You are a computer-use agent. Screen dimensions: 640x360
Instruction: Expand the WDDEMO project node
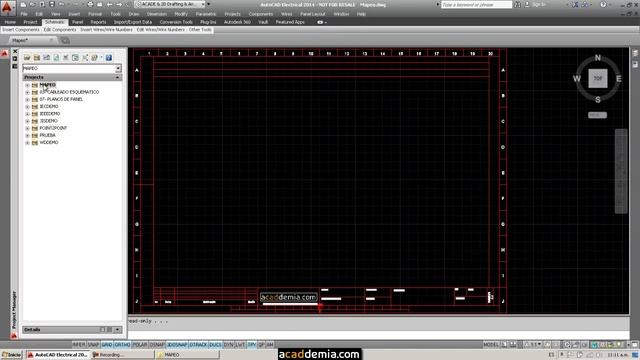[27, 143]
